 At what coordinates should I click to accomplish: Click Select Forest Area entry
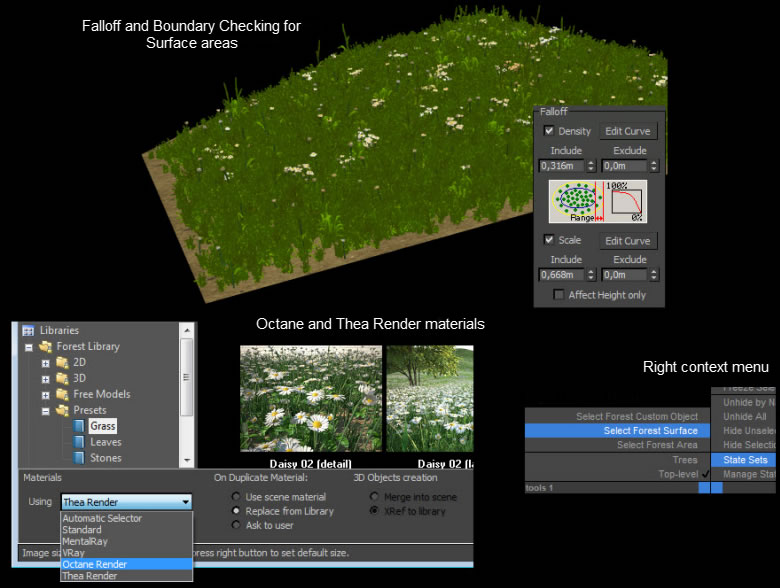(x=617, y=445)
